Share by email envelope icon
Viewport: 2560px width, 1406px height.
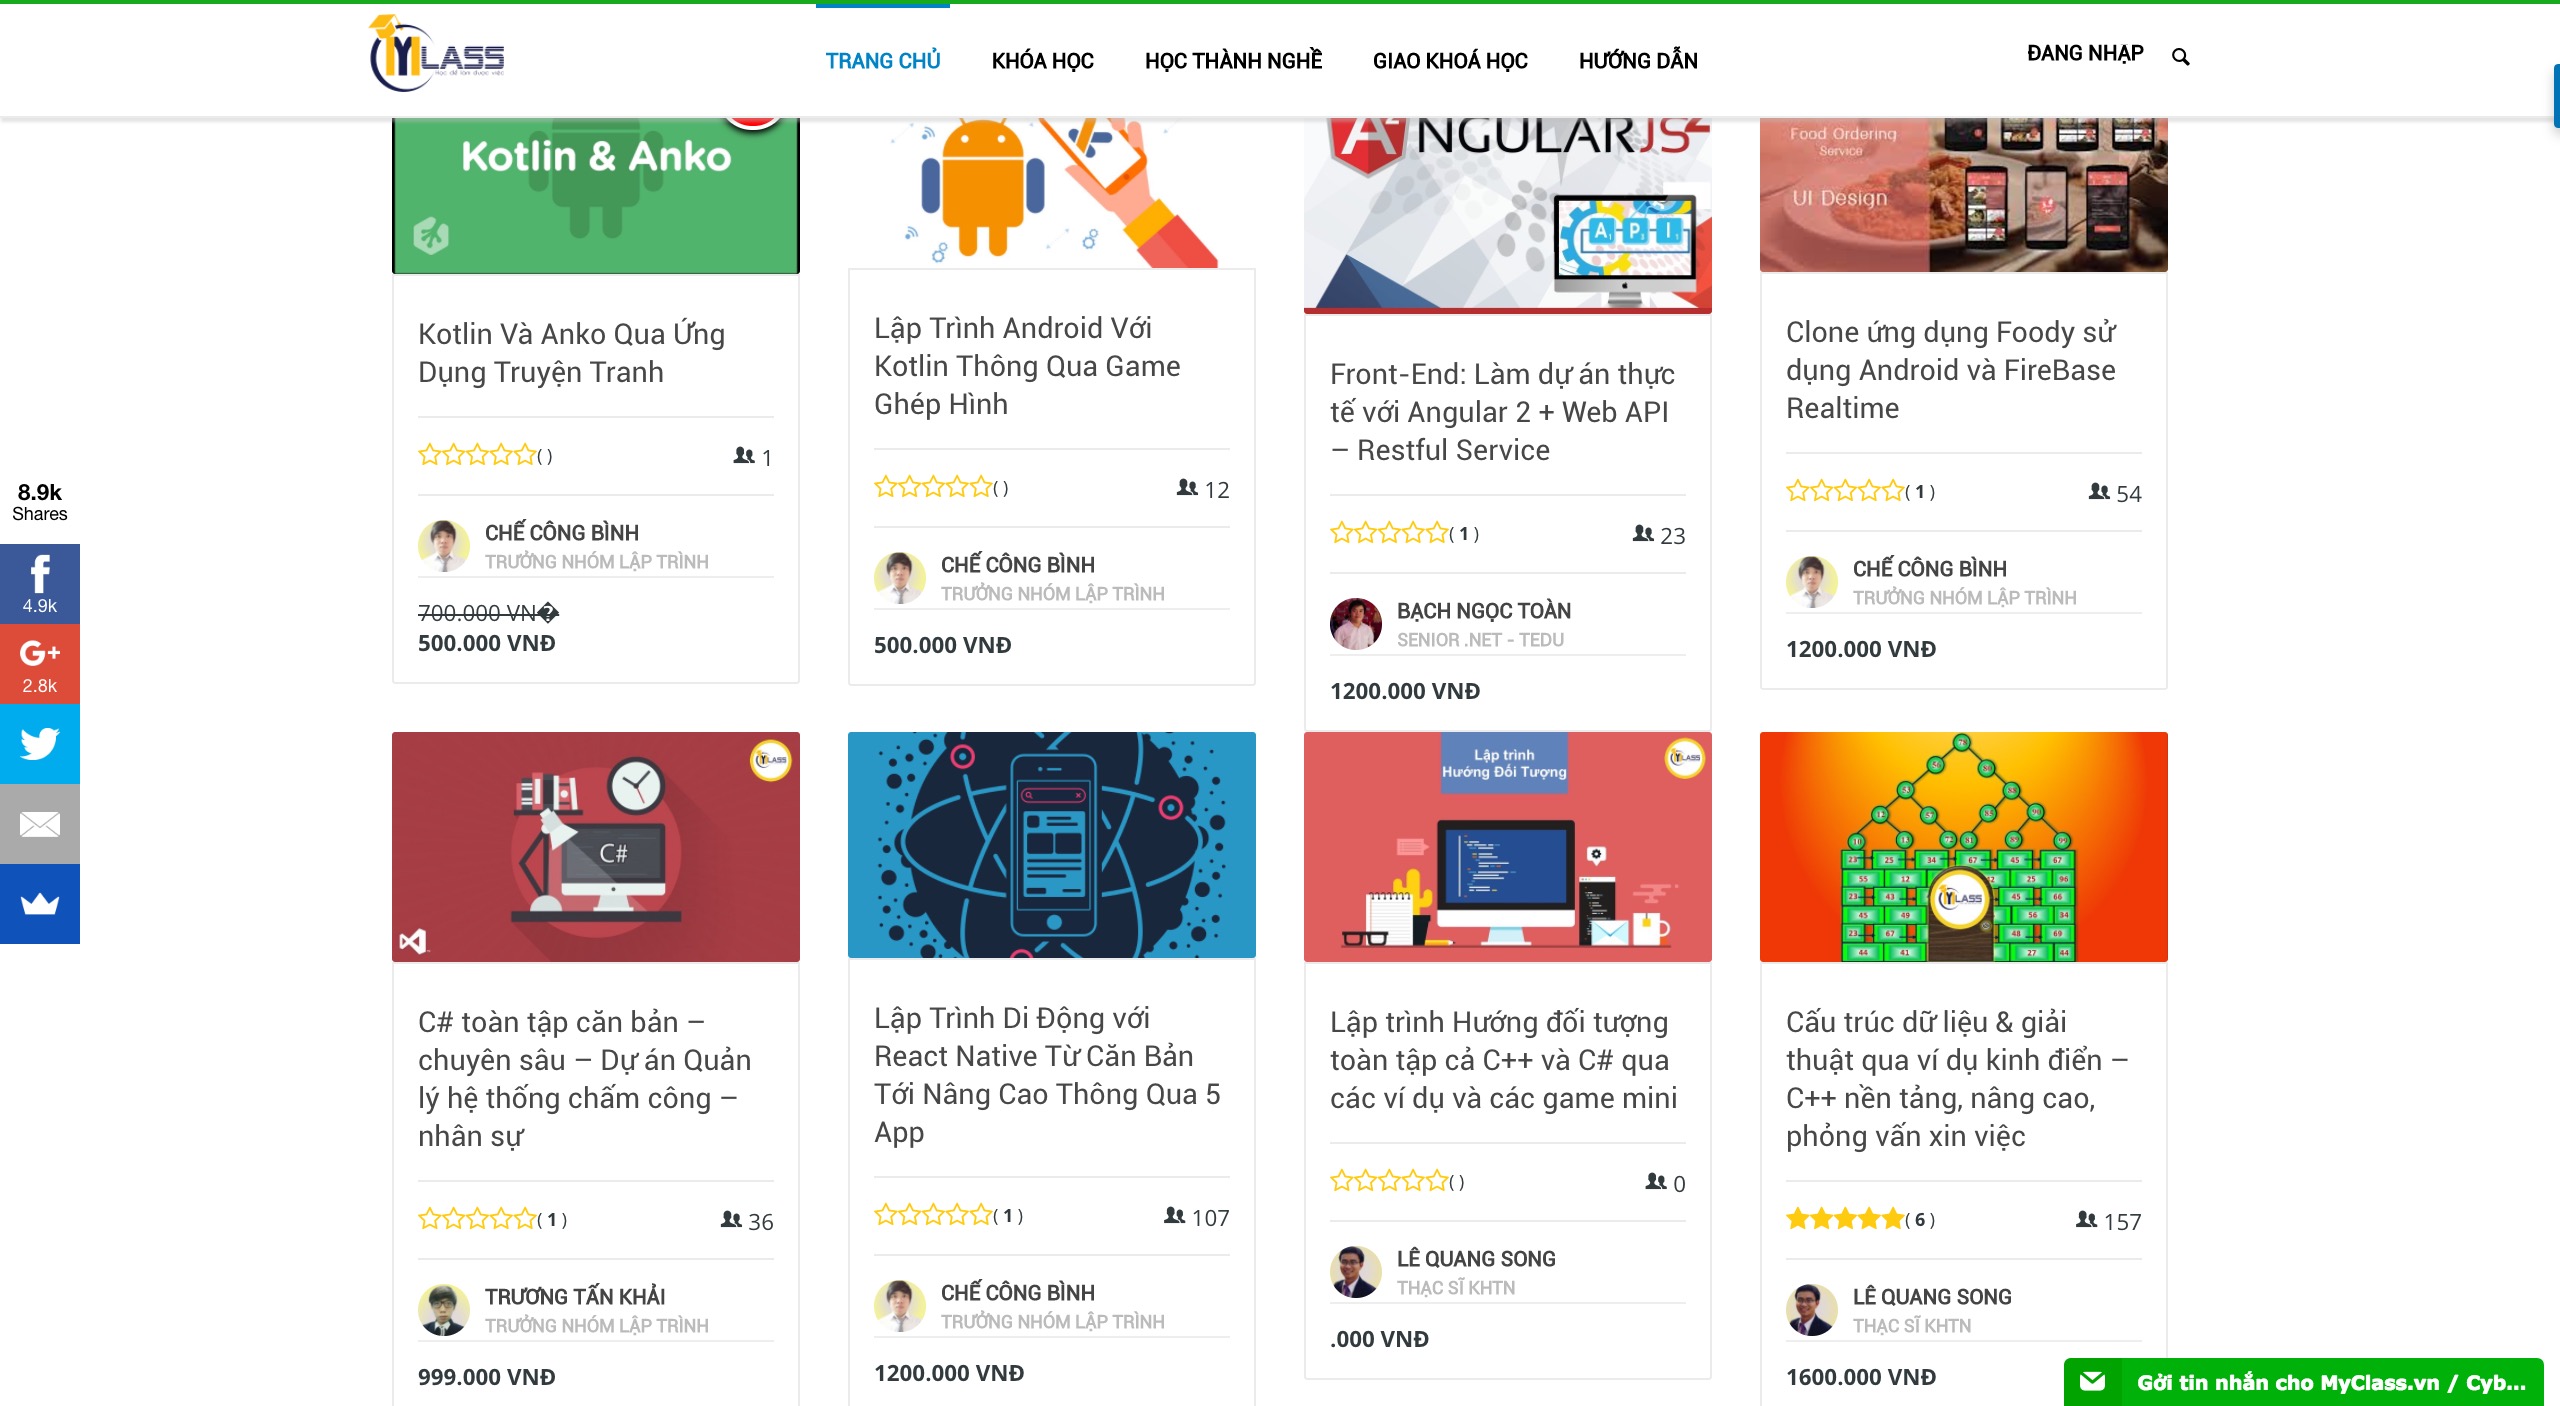click(x=40, y=824)
